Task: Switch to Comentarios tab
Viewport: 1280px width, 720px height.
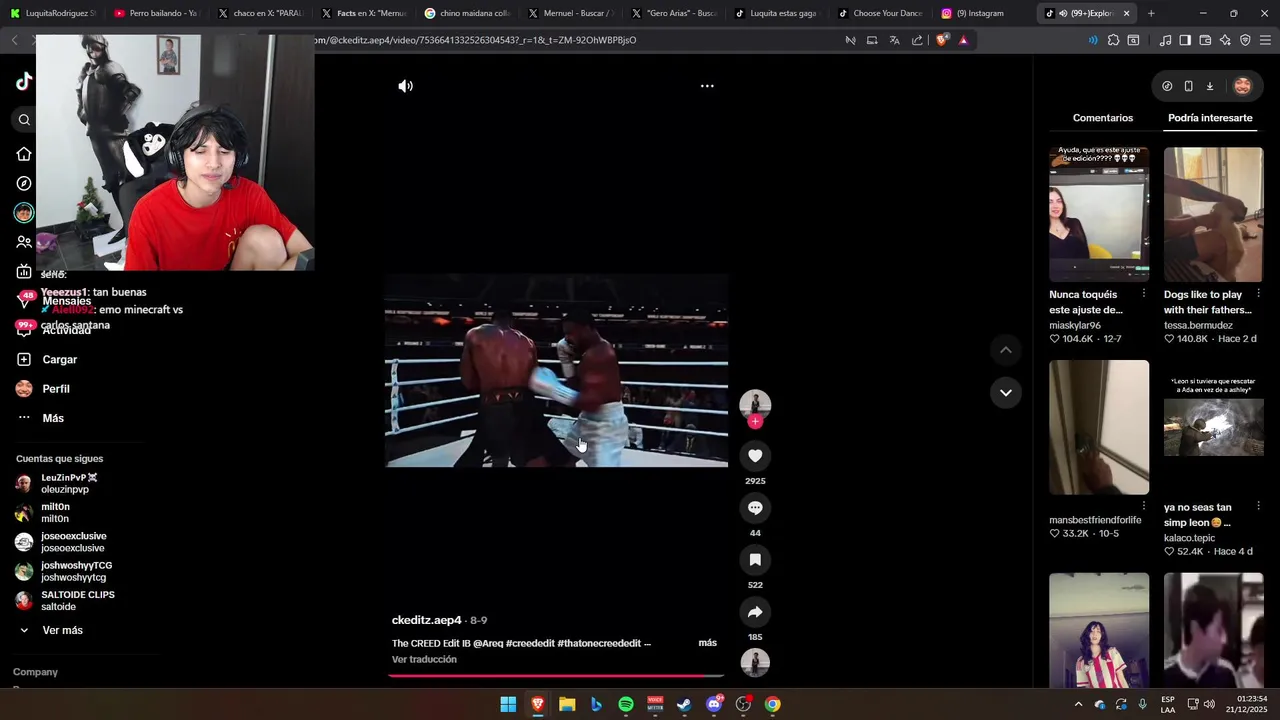Action: (1103, 118)
